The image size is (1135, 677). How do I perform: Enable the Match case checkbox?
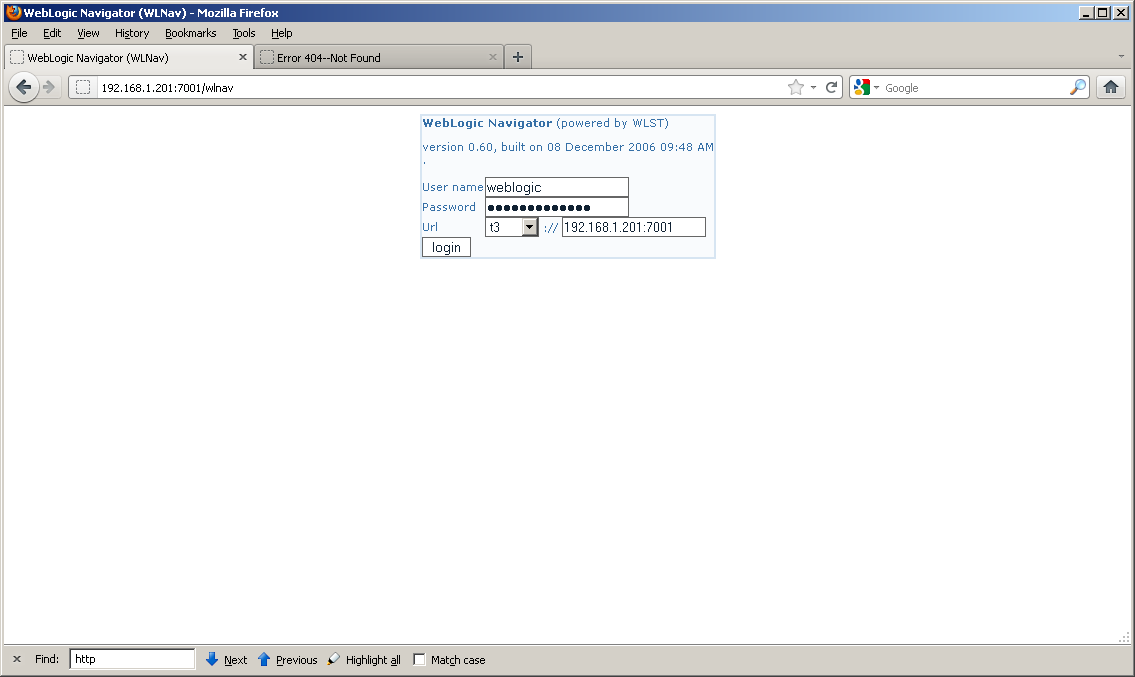418,659
